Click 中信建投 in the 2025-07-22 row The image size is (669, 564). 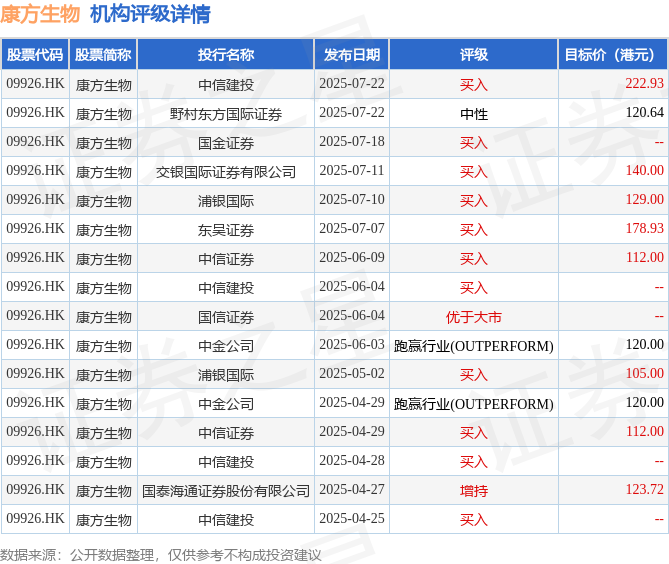pyautogui.click(x=226, y=85)
